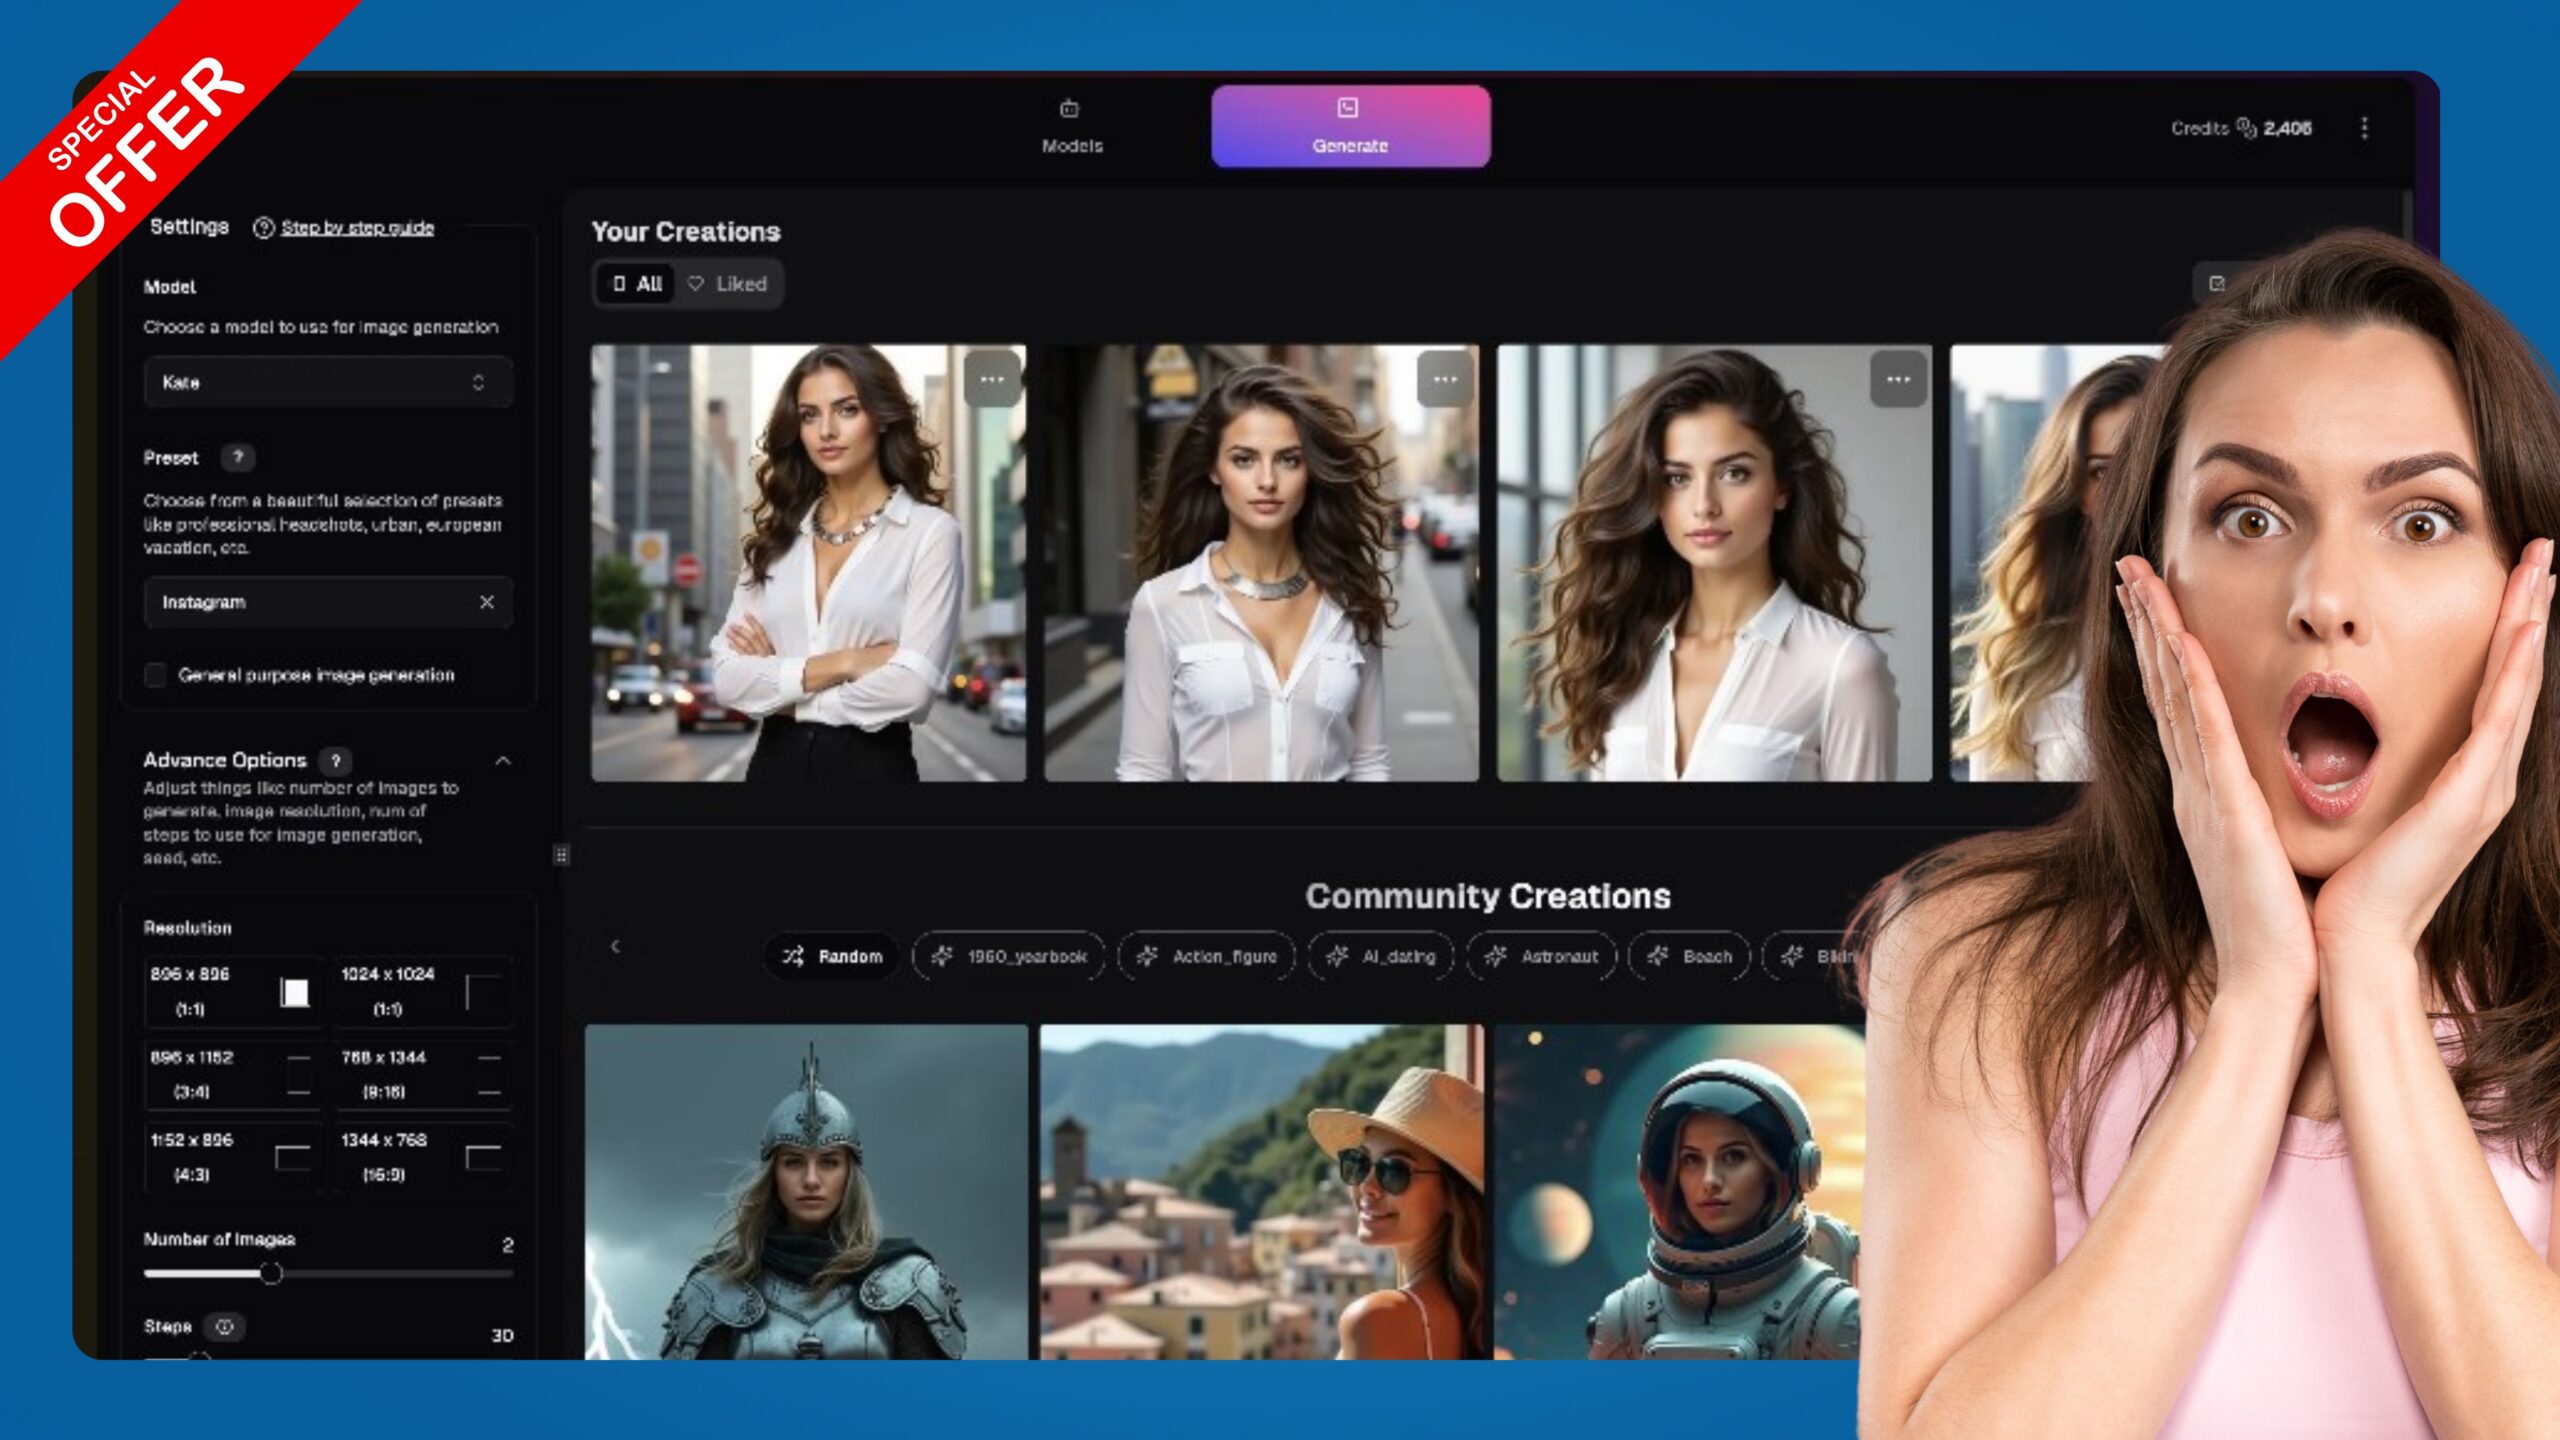Viewport: 2560px width, 1440px height.
Task: Click the shuffle icon on Random
Action: coord(794,957)
